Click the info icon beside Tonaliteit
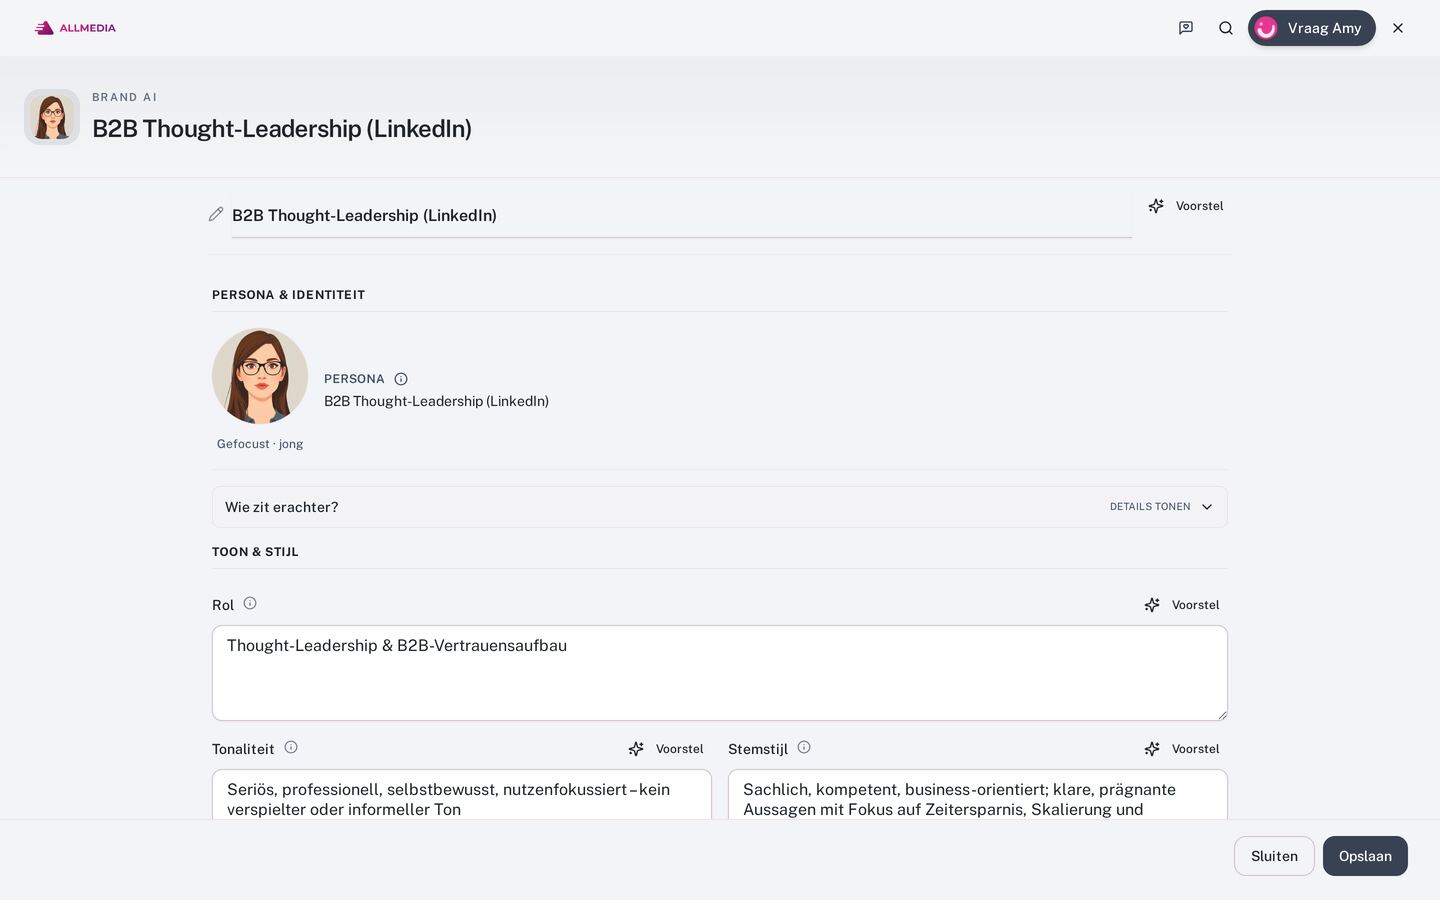The height and width of the screenshot is (900, 1440). click(291, 747)
